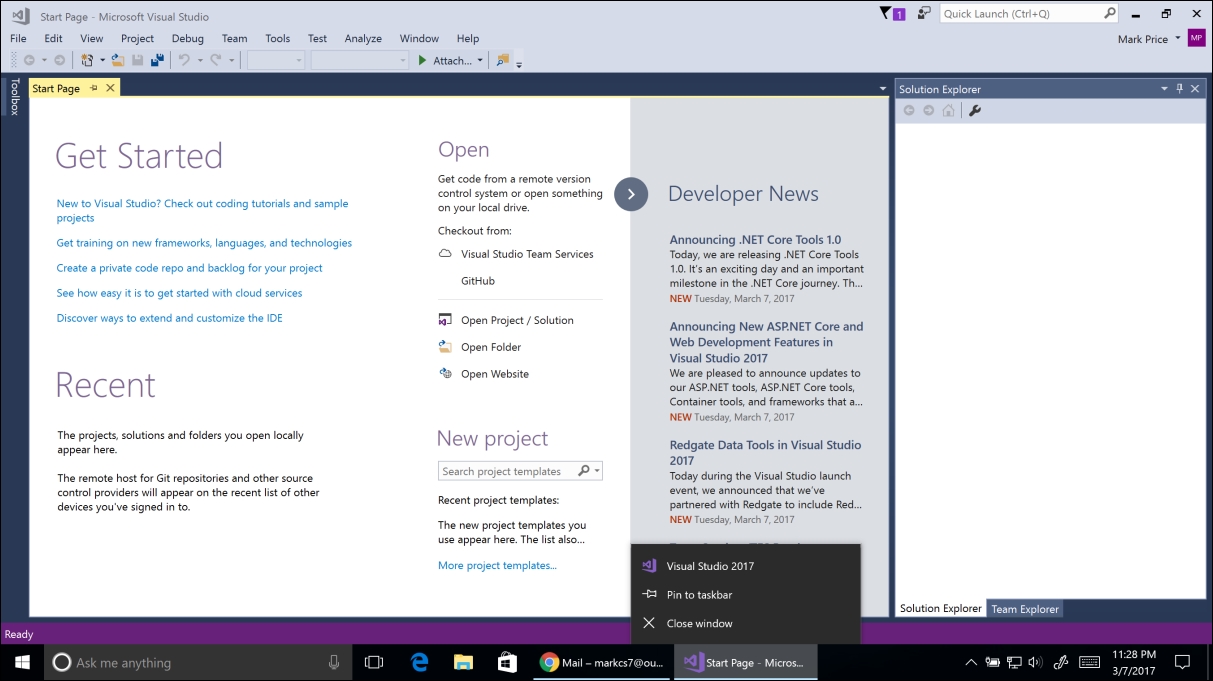Click the Cortana microphone icon

[334, 662]
